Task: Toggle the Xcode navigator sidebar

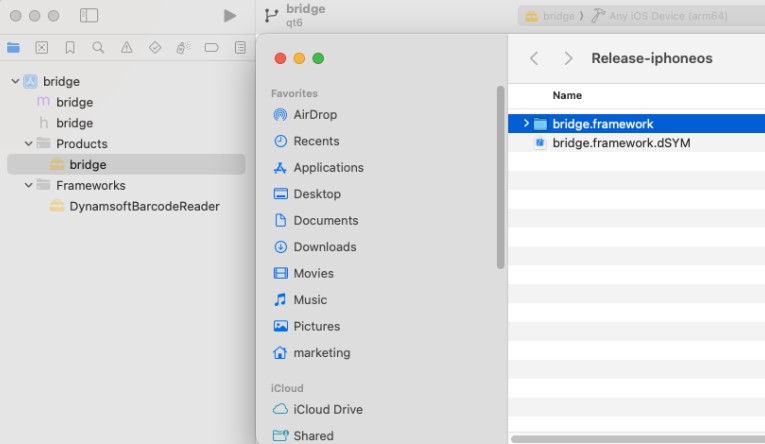Action: click(x=89, y=16)
